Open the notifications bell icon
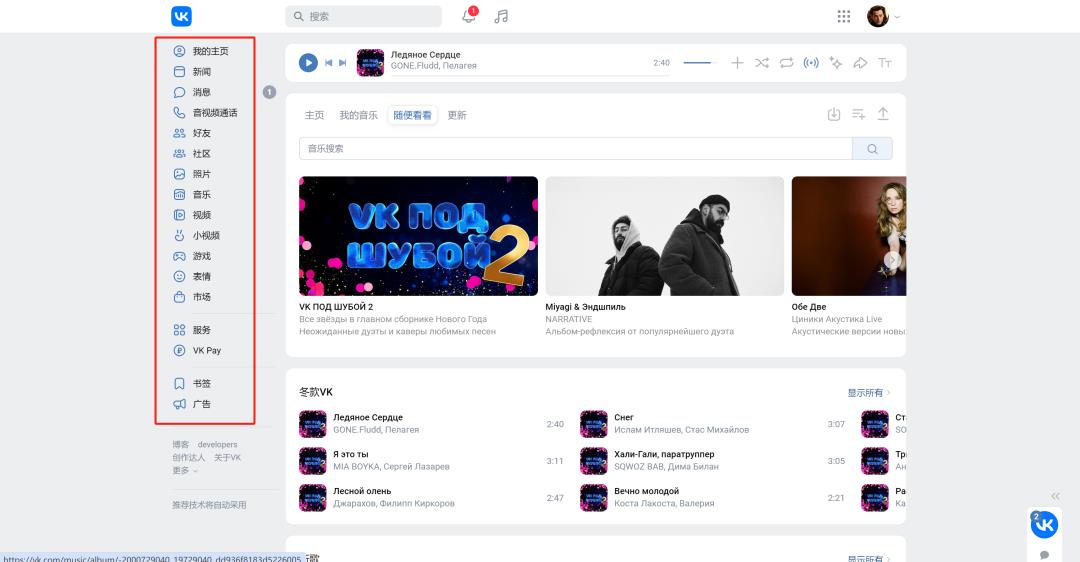Image resolution: width=1080 pixels, height=562 pixels. (x=469, y=16)
